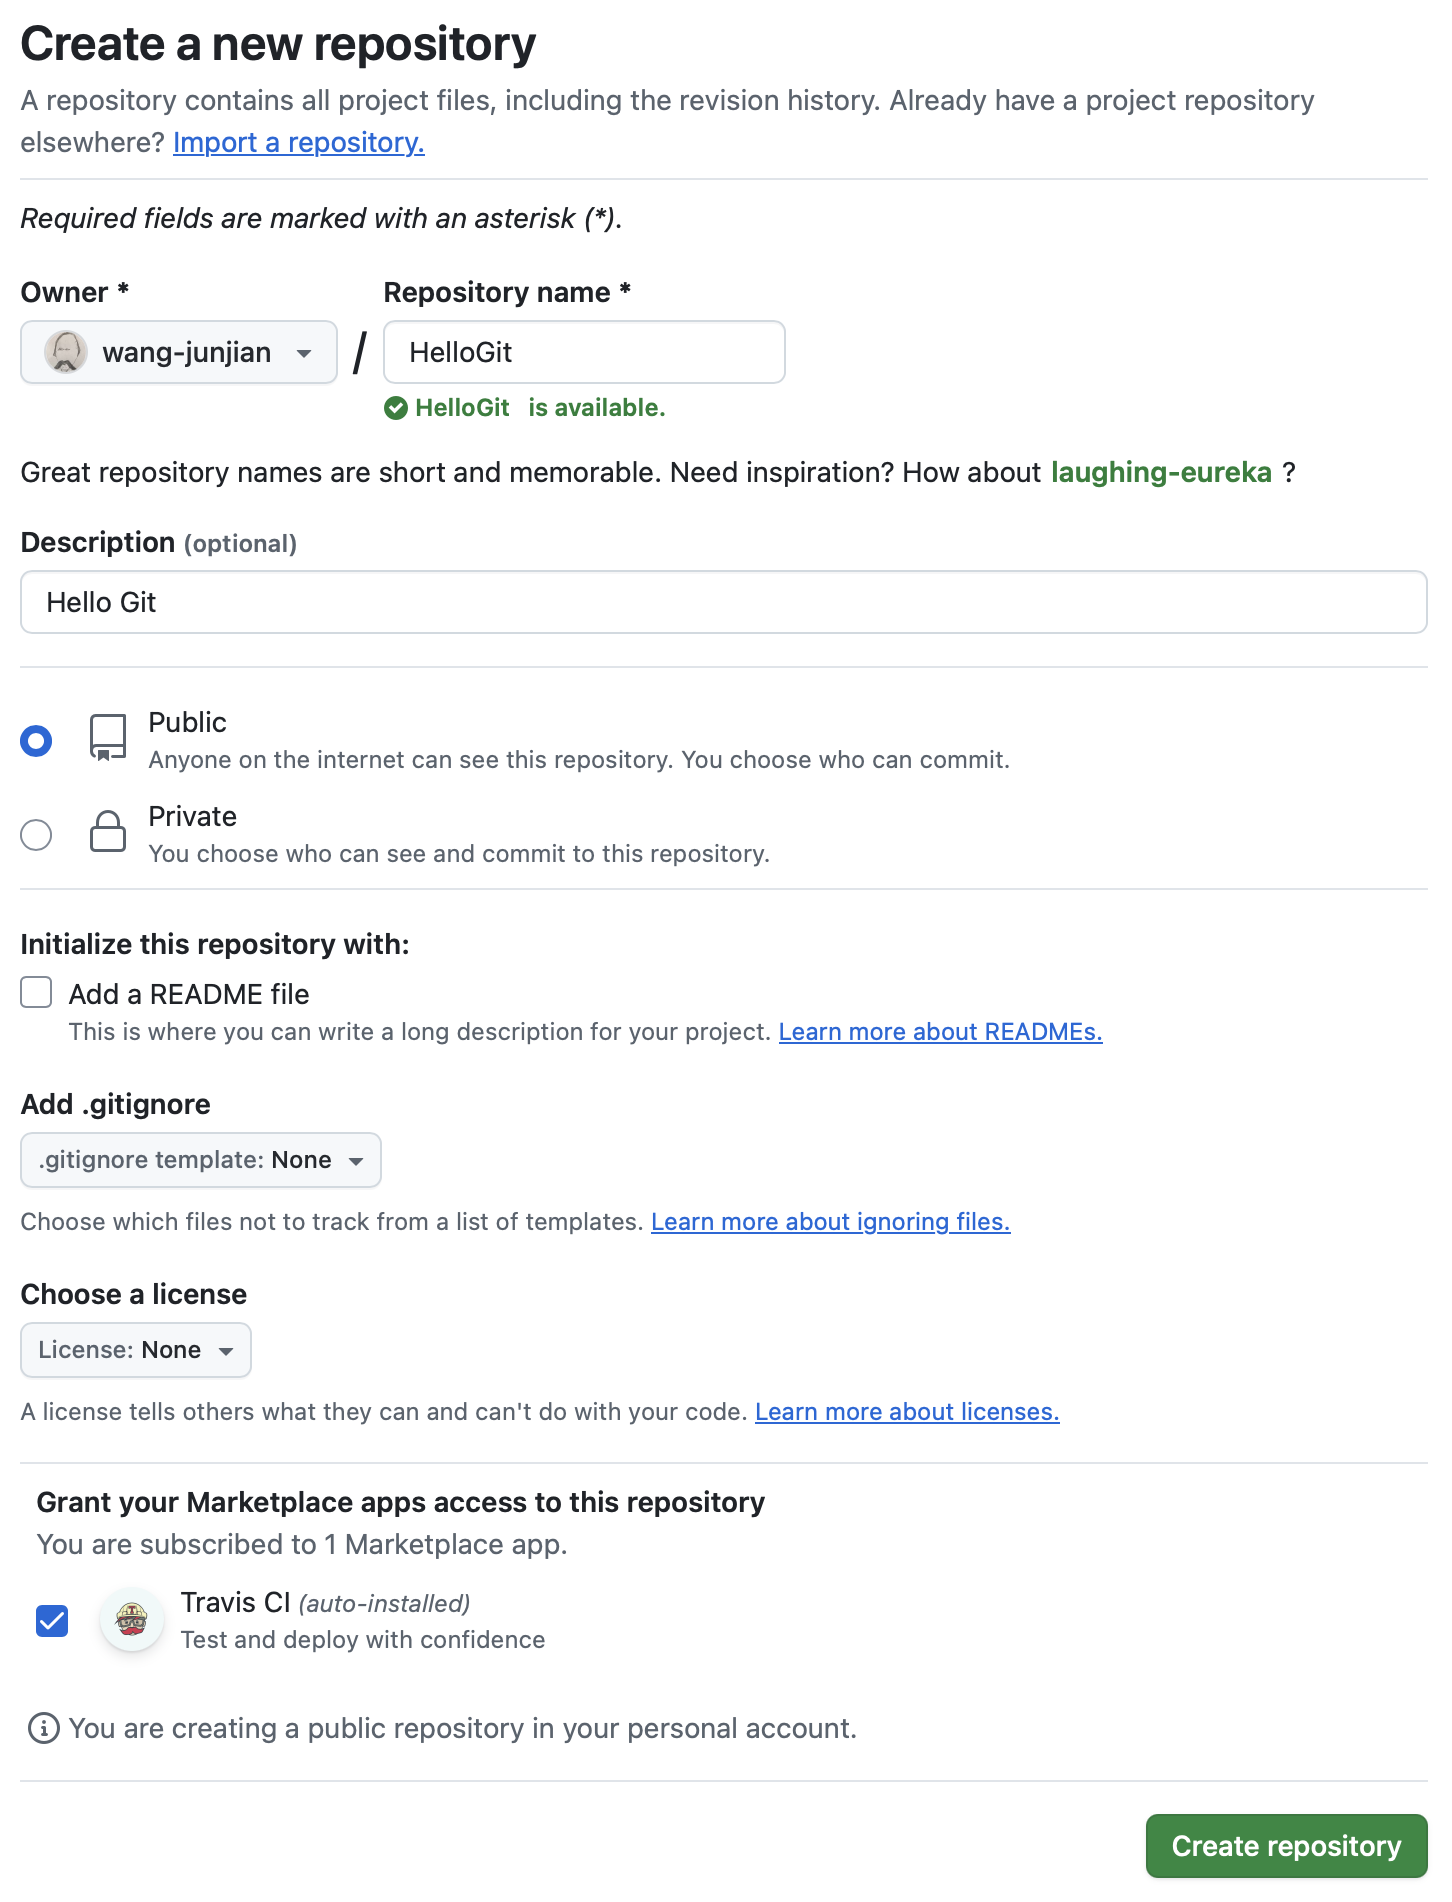Use the suggested name laughing-eureka
Image resolution: width=1452 pixels, height=1902 pixels.
tap(1161, 472)
